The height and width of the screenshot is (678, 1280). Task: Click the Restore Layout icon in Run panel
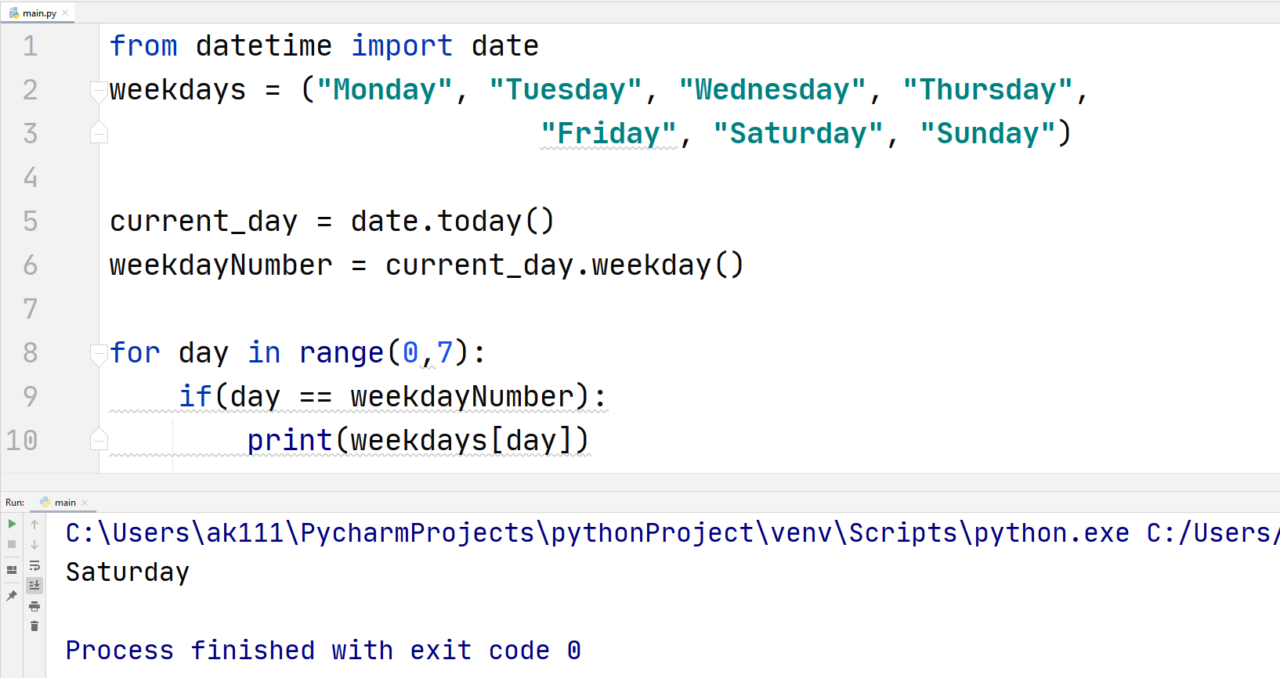[12, 569]
